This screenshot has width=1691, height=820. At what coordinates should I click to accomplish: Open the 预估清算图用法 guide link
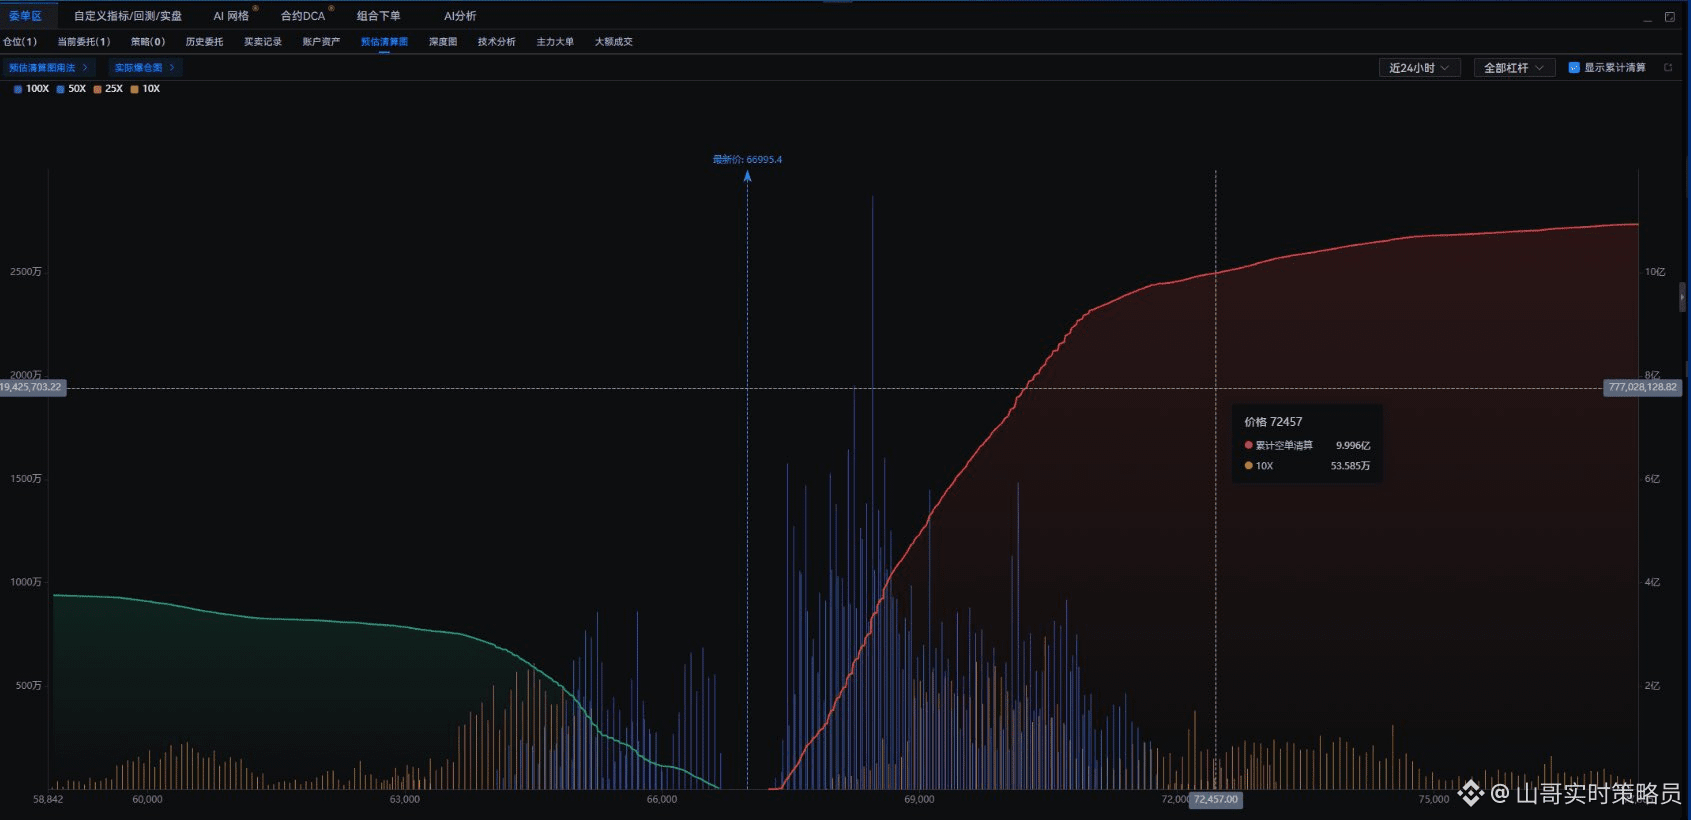point(49,68)
